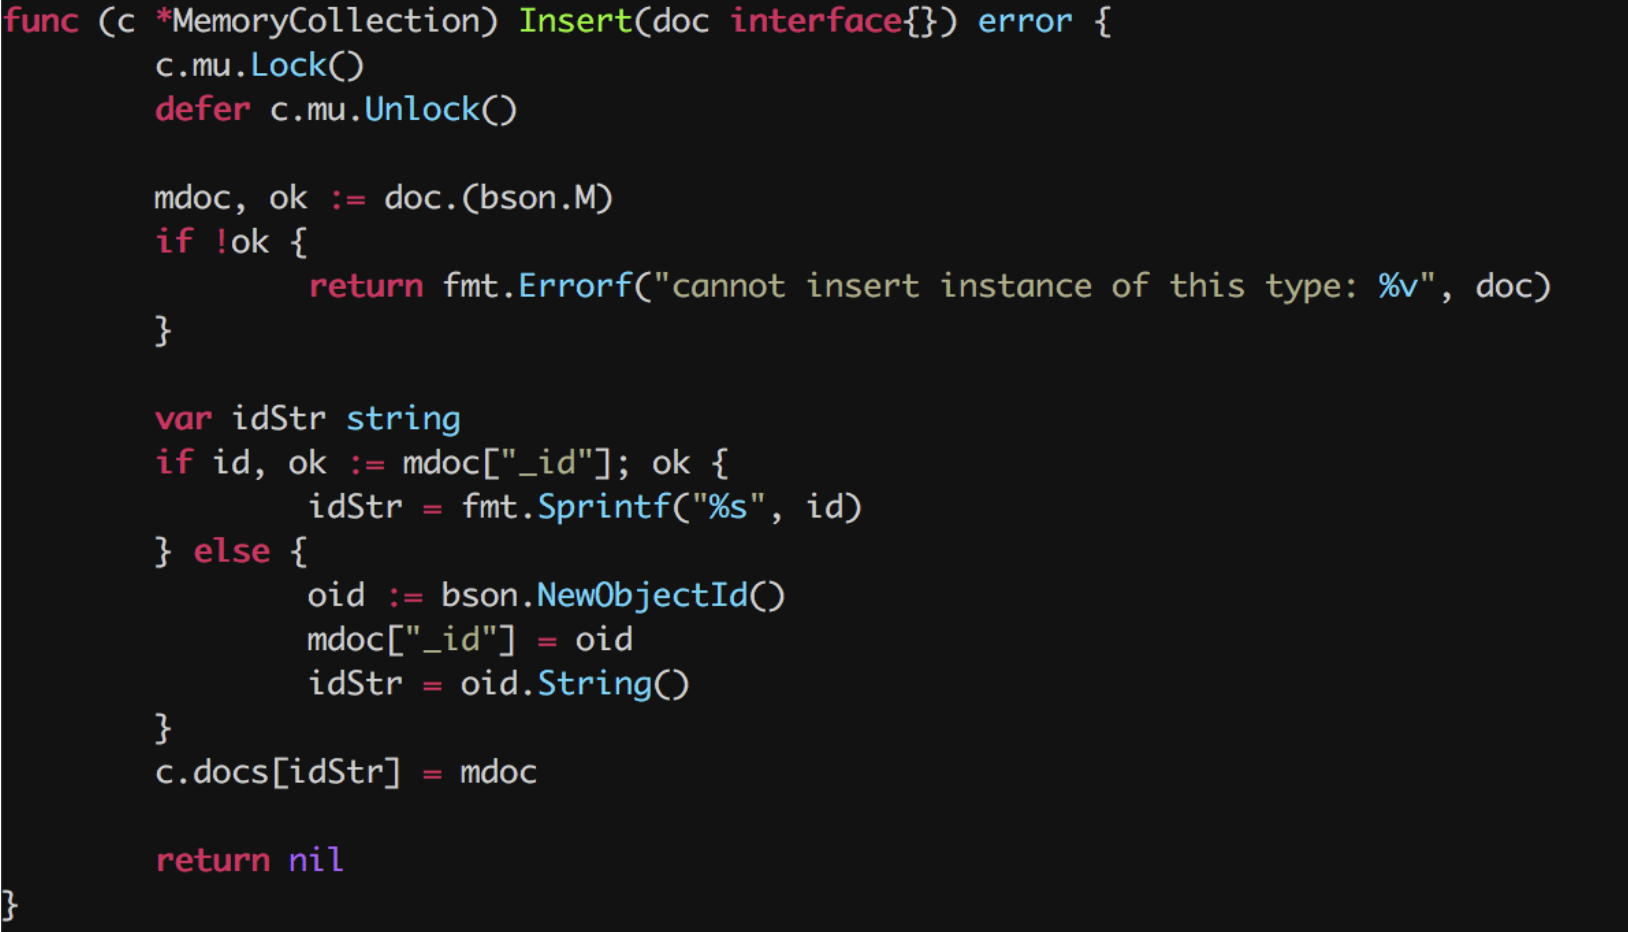Click 'c.docs' in the assignment line
The height and width of the screenshot is (932, 1628).
212,772
